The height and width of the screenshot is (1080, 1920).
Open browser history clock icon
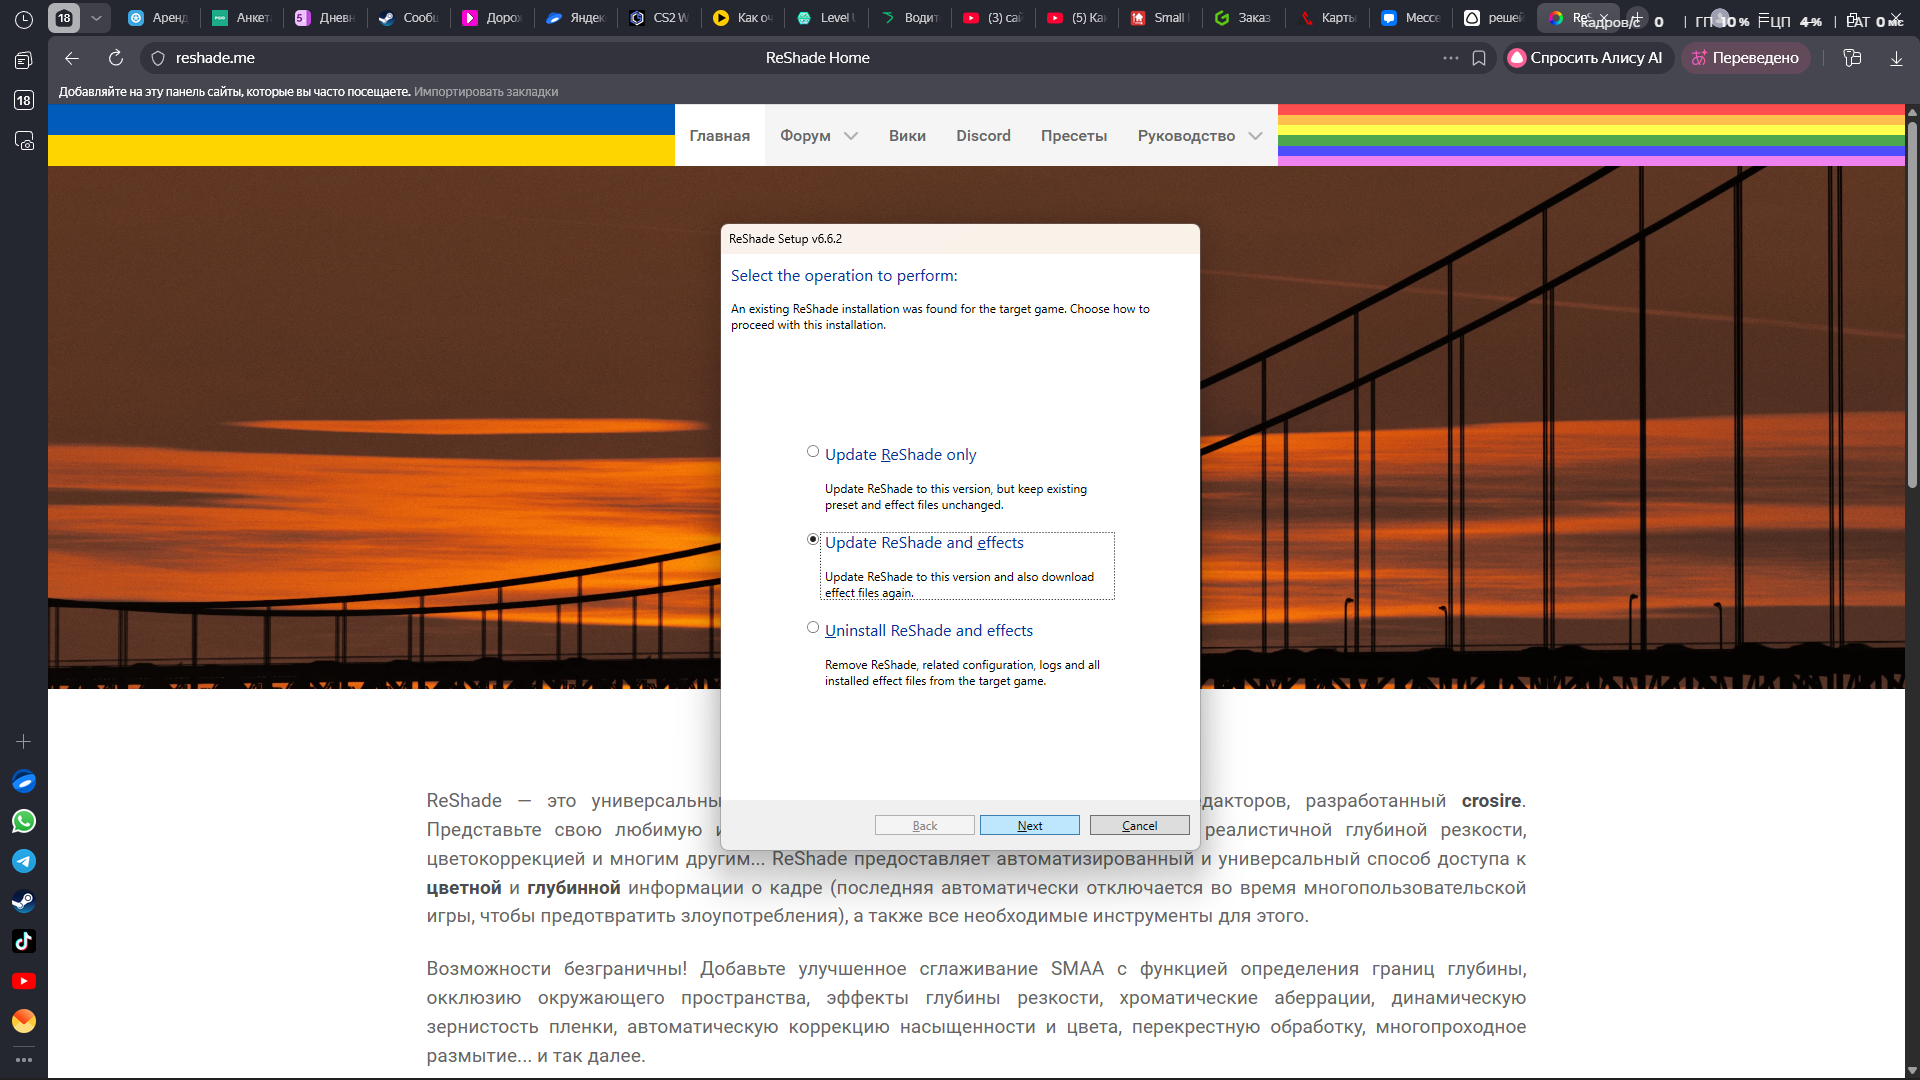pos(24,19)
